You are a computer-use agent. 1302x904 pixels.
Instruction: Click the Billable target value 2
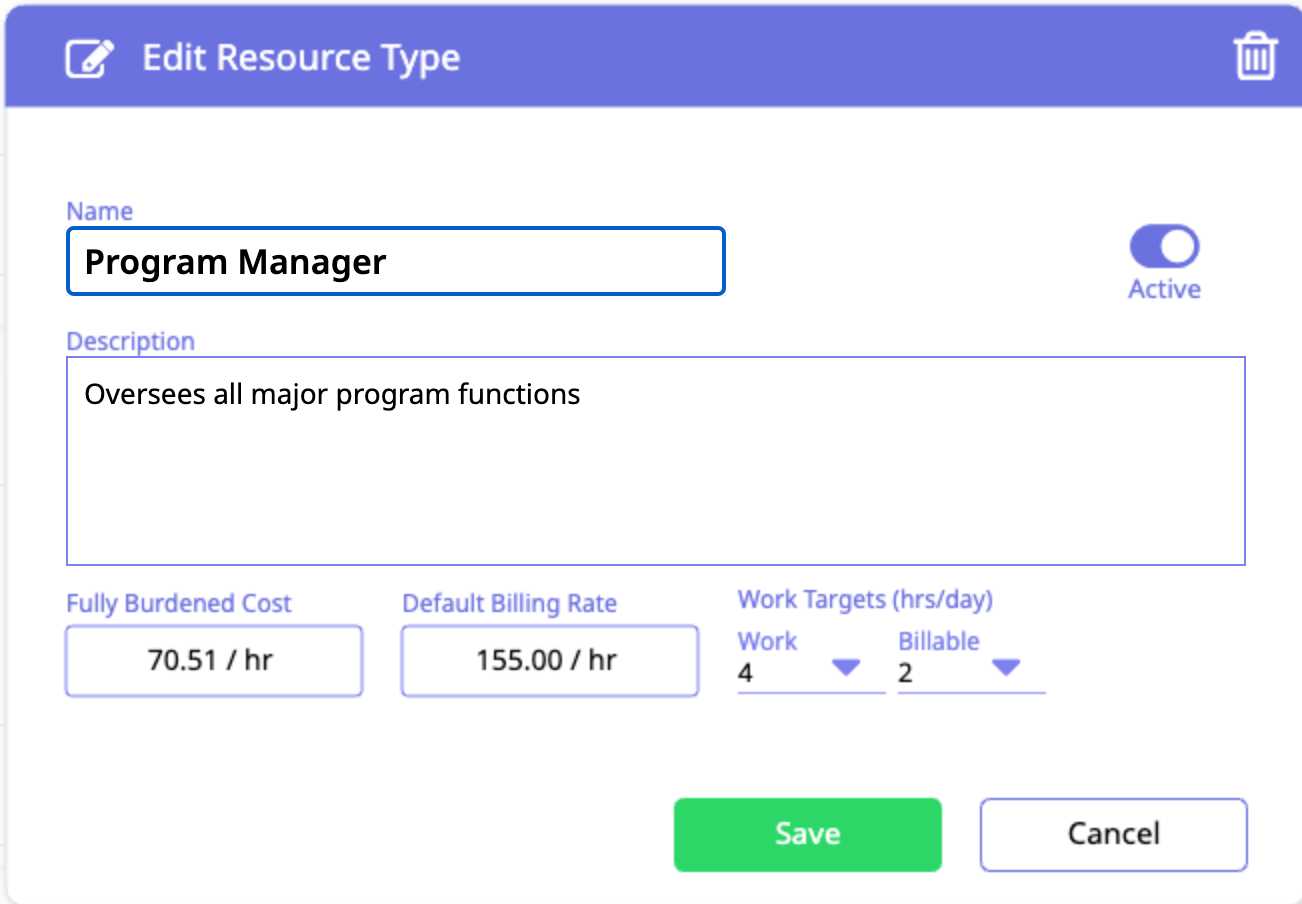click(x=906, y=673)
